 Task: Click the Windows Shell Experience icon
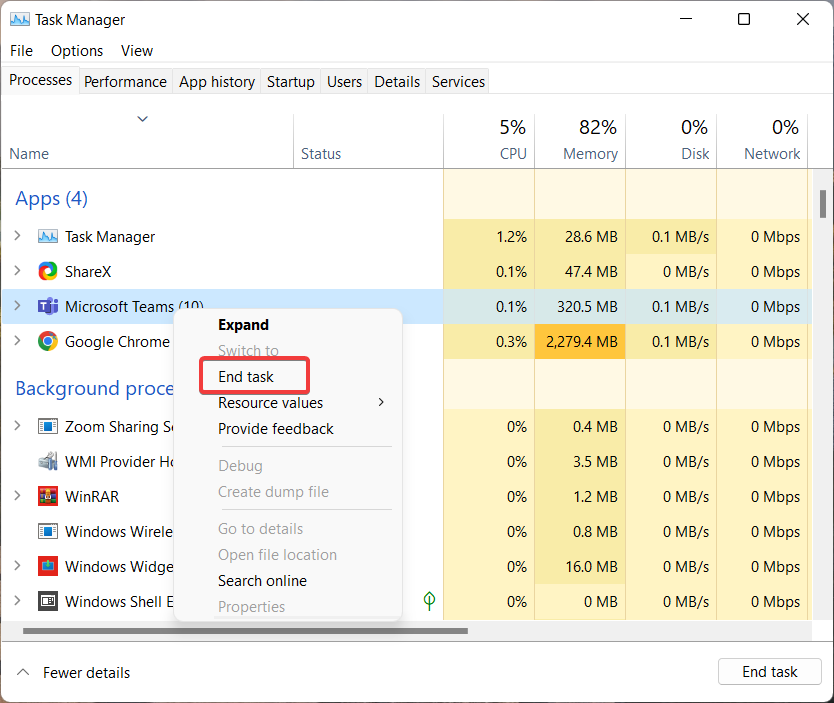pos(48,601)
